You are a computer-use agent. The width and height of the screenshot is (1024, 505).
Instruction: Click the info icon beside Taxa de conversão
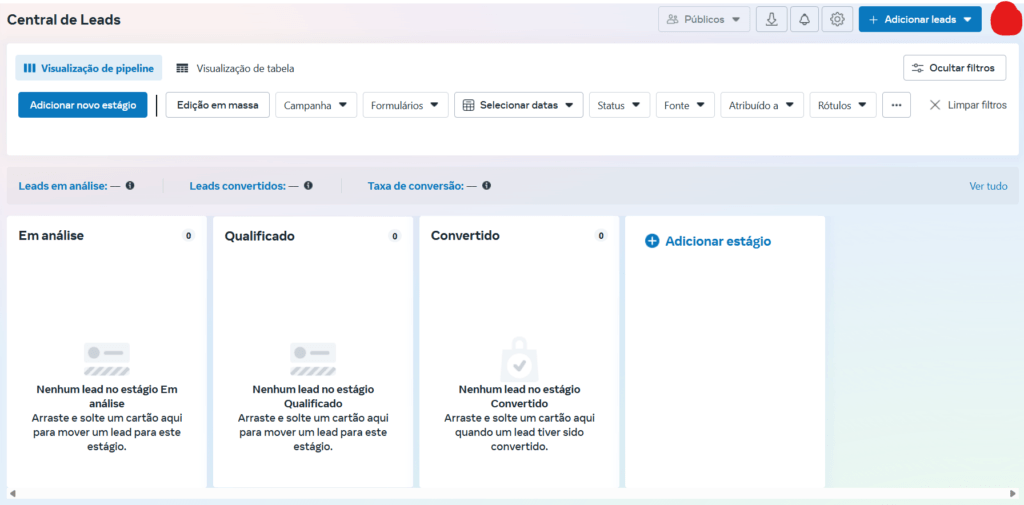point(487,186)
